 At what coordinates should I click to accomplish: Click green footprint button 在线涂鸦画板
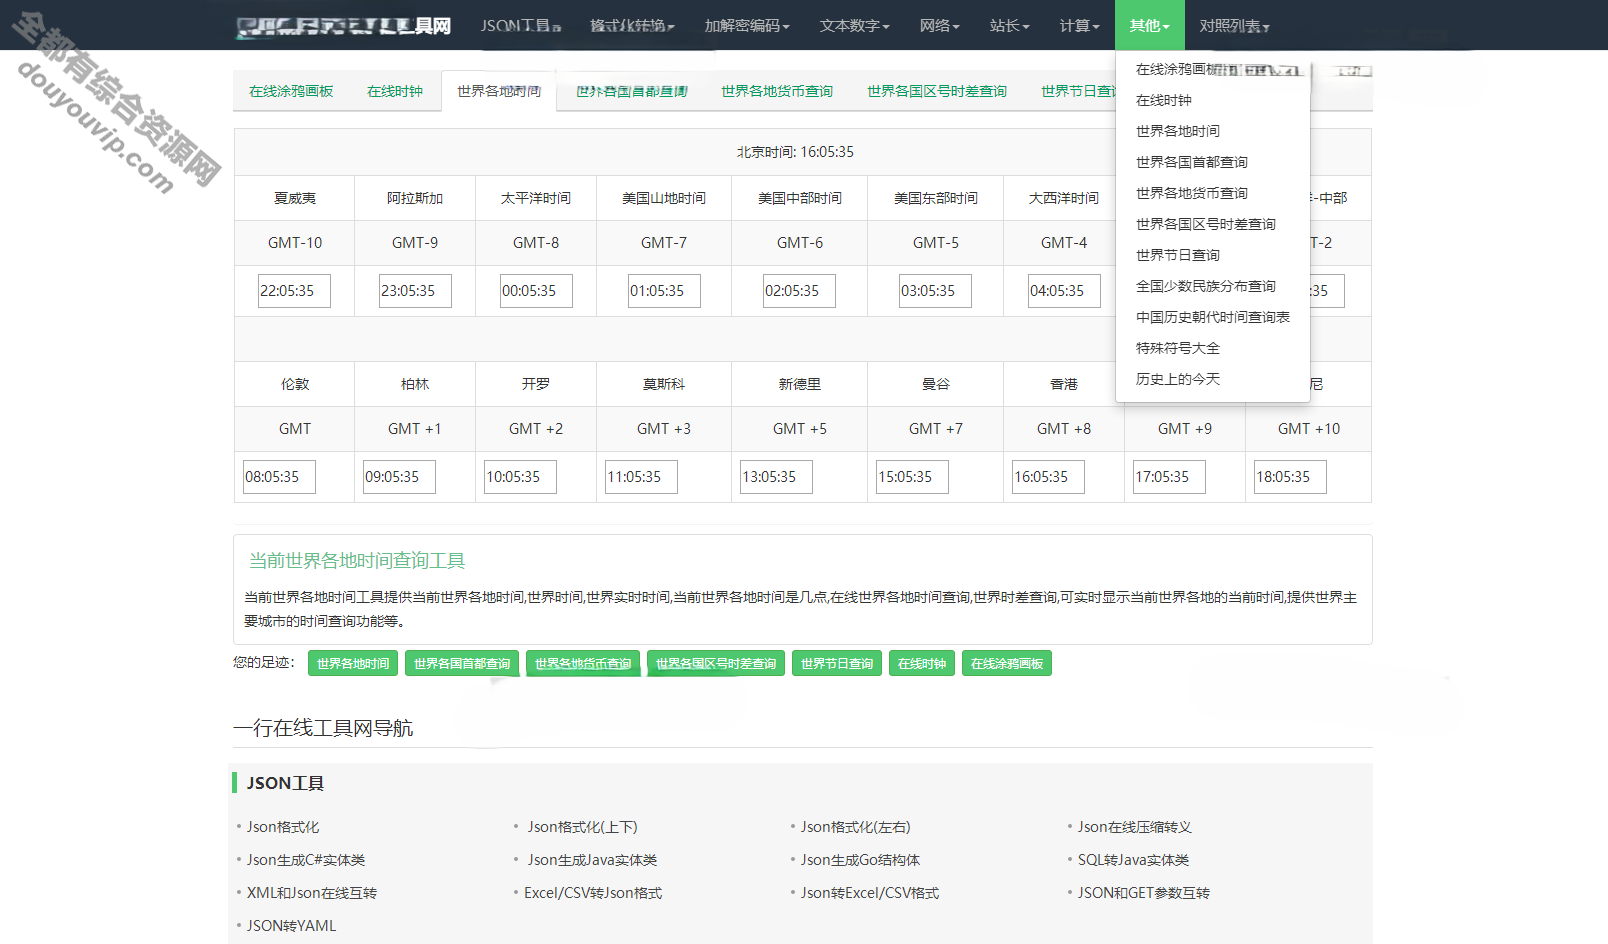(x=1007, y=664)
